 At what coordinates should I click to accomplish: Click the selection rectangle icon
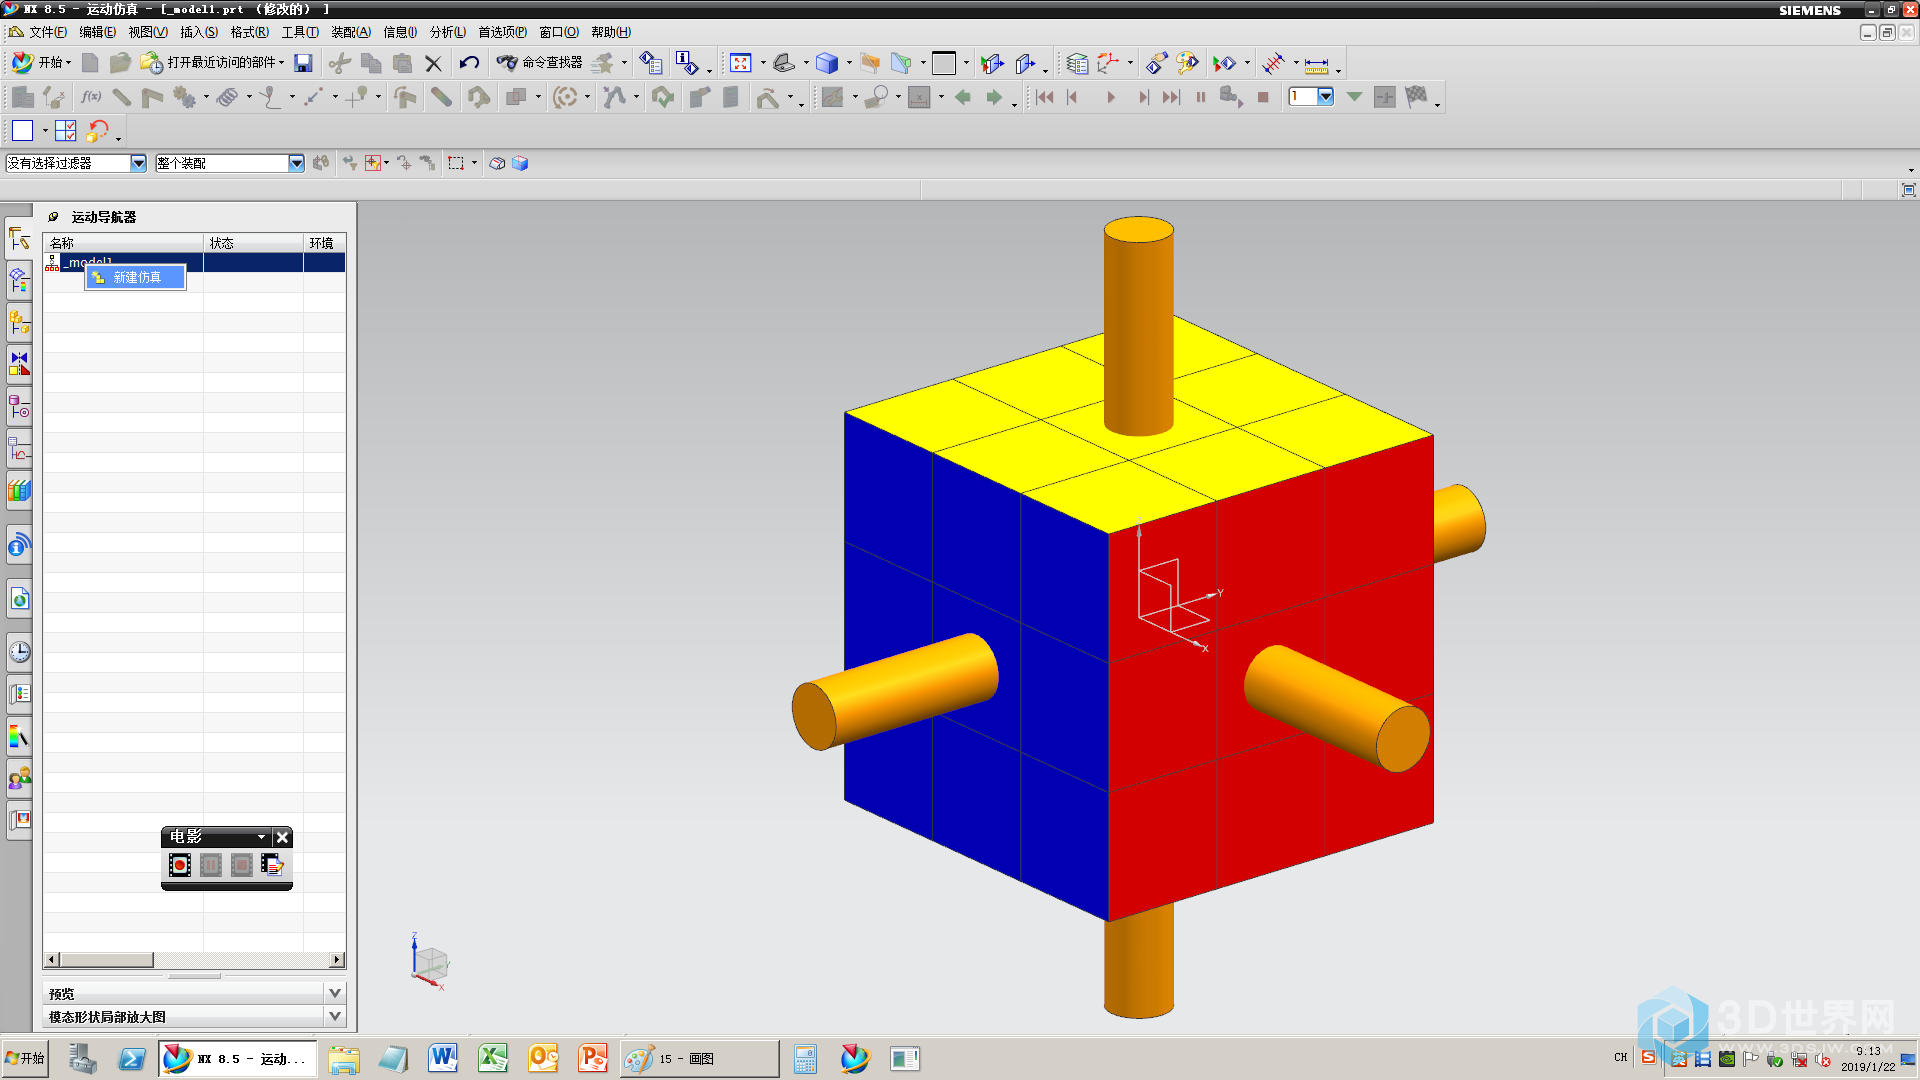coord(456,163)
